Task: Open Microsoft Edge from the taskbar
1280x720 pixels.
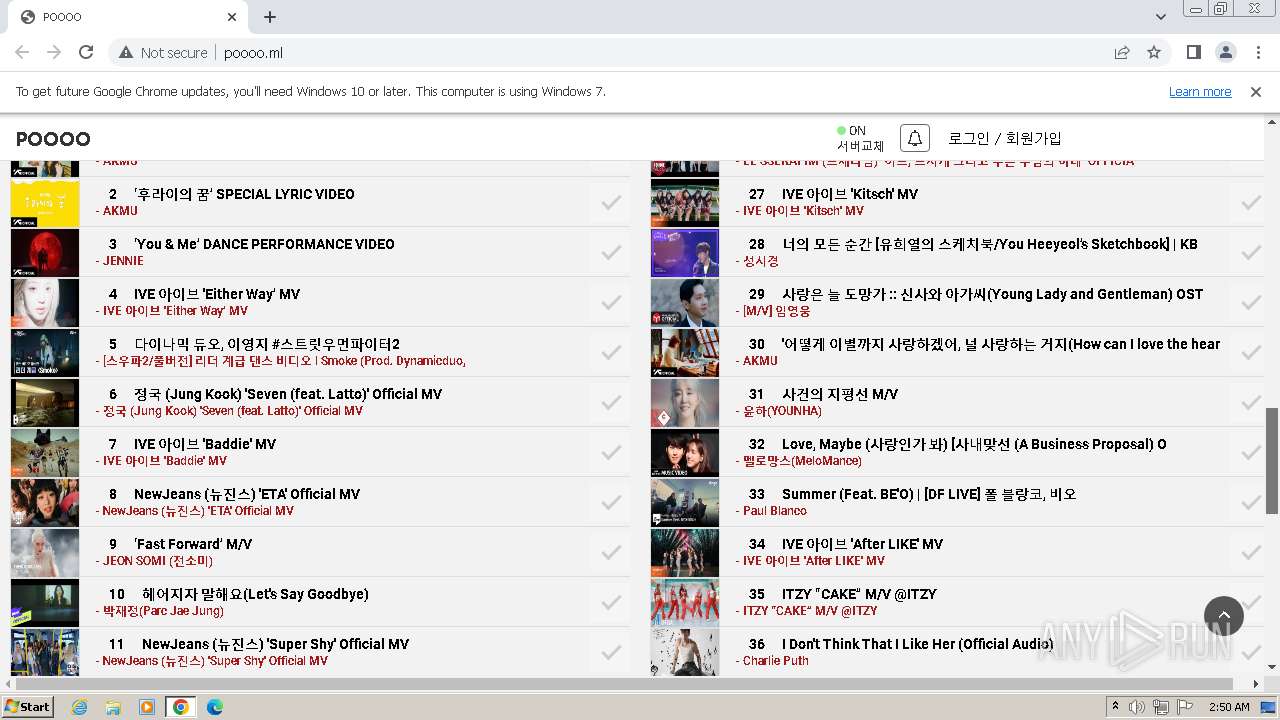Action: (215, 707)
